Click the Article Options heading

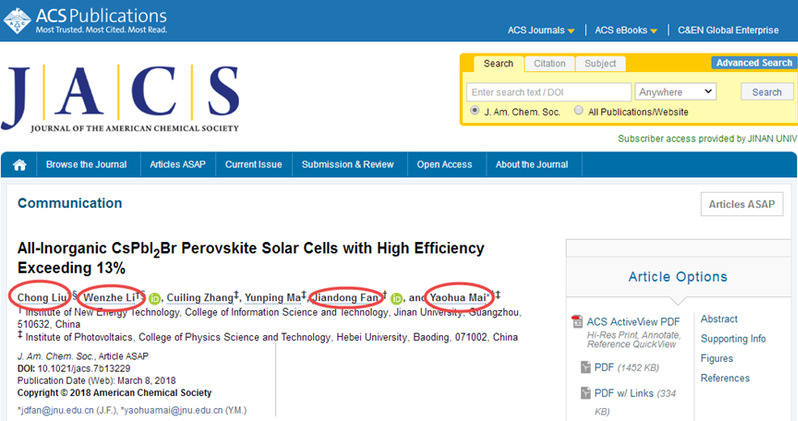pos(677,277)
